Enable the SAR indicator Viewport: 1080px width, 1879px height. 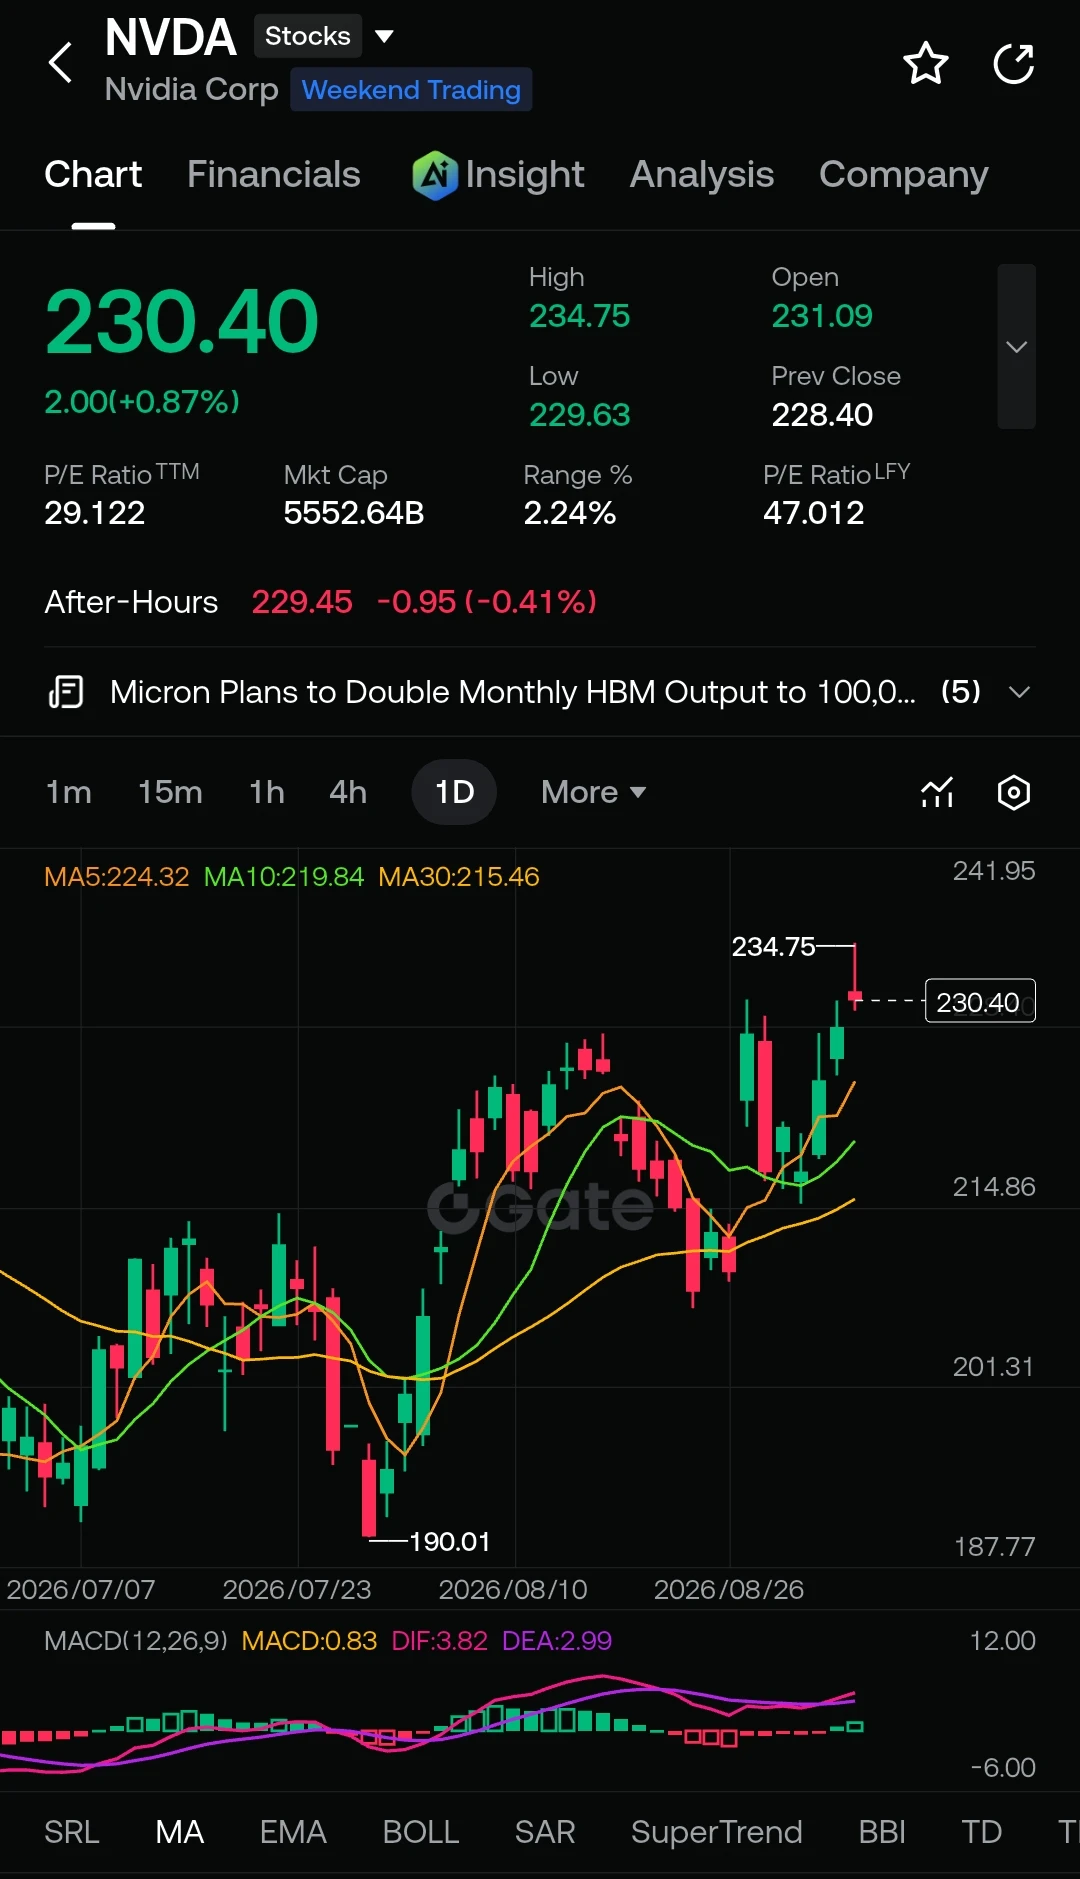pos(545,1832)
